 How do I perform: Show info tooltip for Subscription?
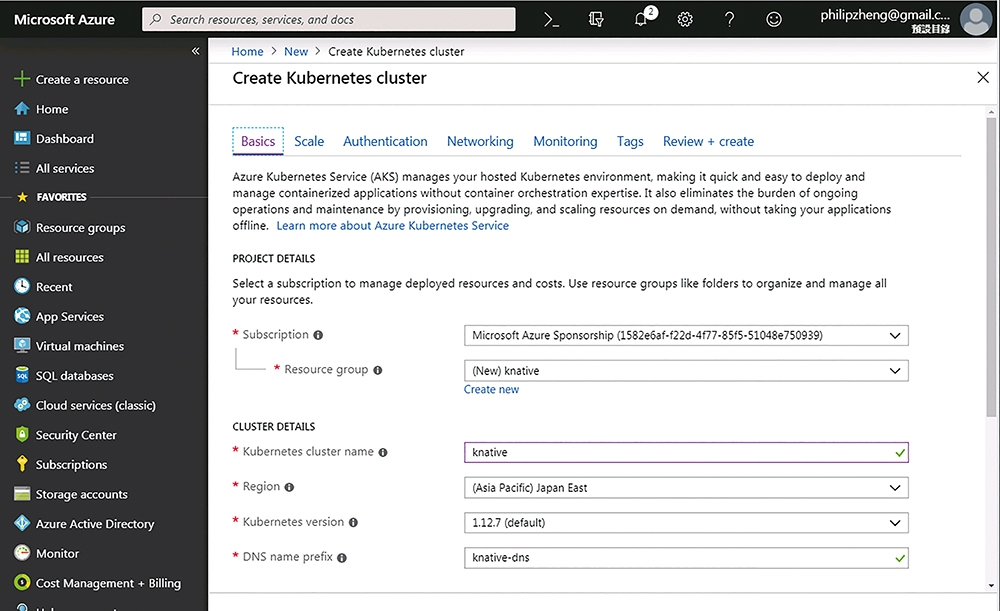click(x=318, y=335)
